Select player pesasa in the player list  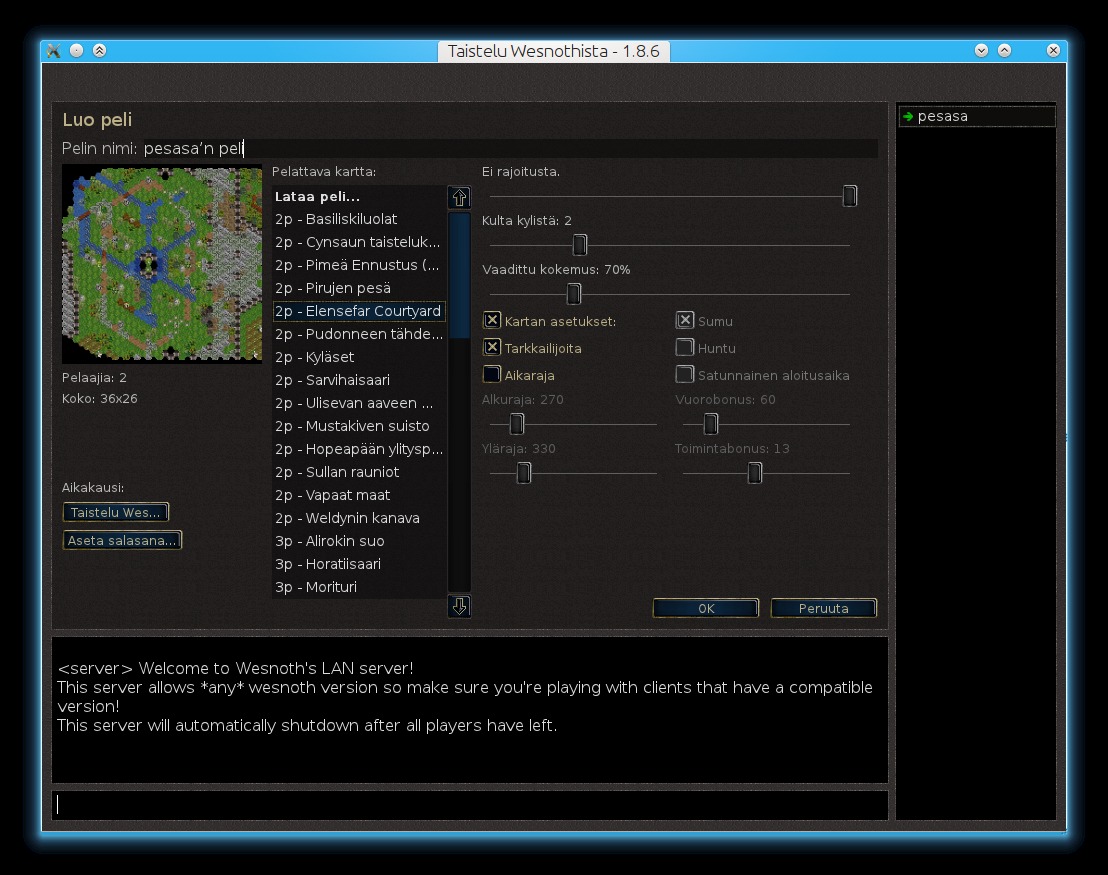click(977, 117)
